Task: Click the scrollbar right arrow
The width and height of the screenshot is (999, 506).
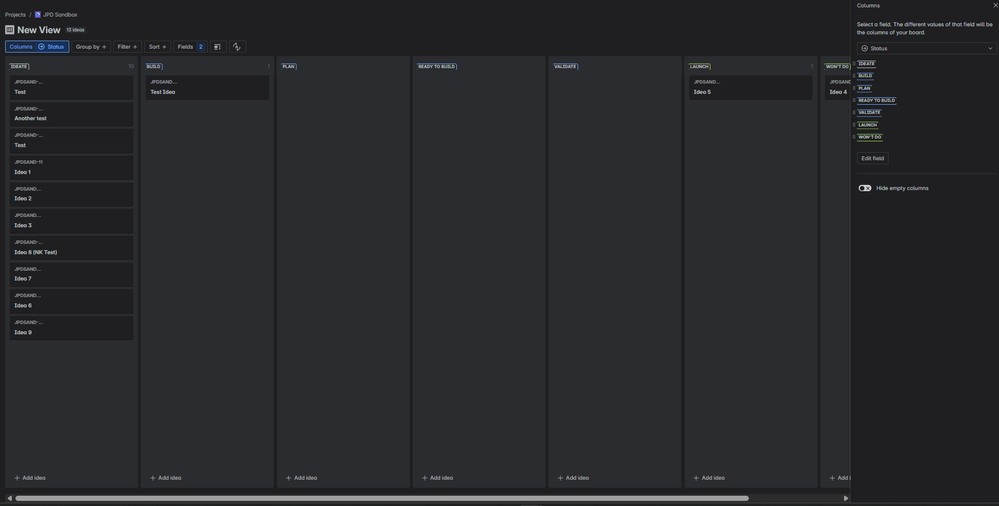Action: [846, 498]
